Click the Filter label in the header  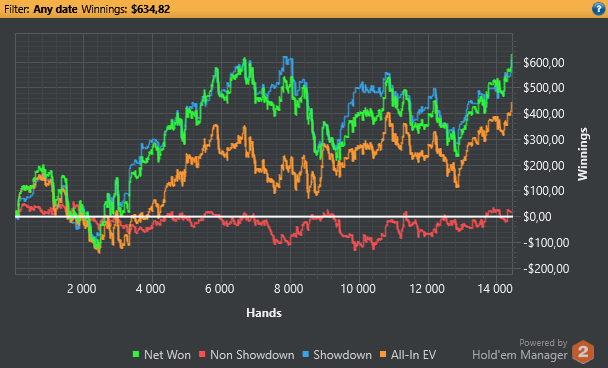coord(17,9)
